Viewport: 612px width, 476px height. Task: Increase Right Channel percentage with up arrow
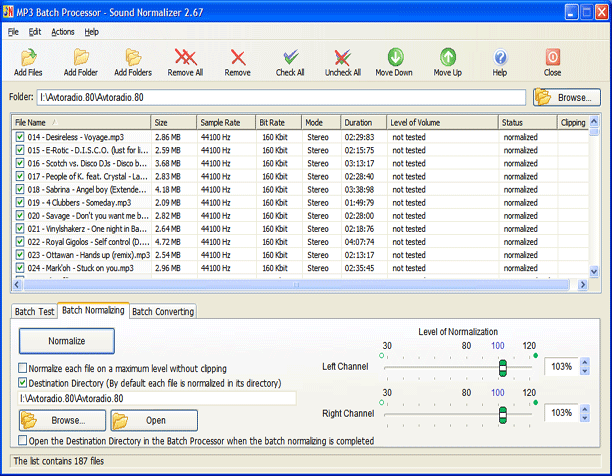(x=585, y=409)
